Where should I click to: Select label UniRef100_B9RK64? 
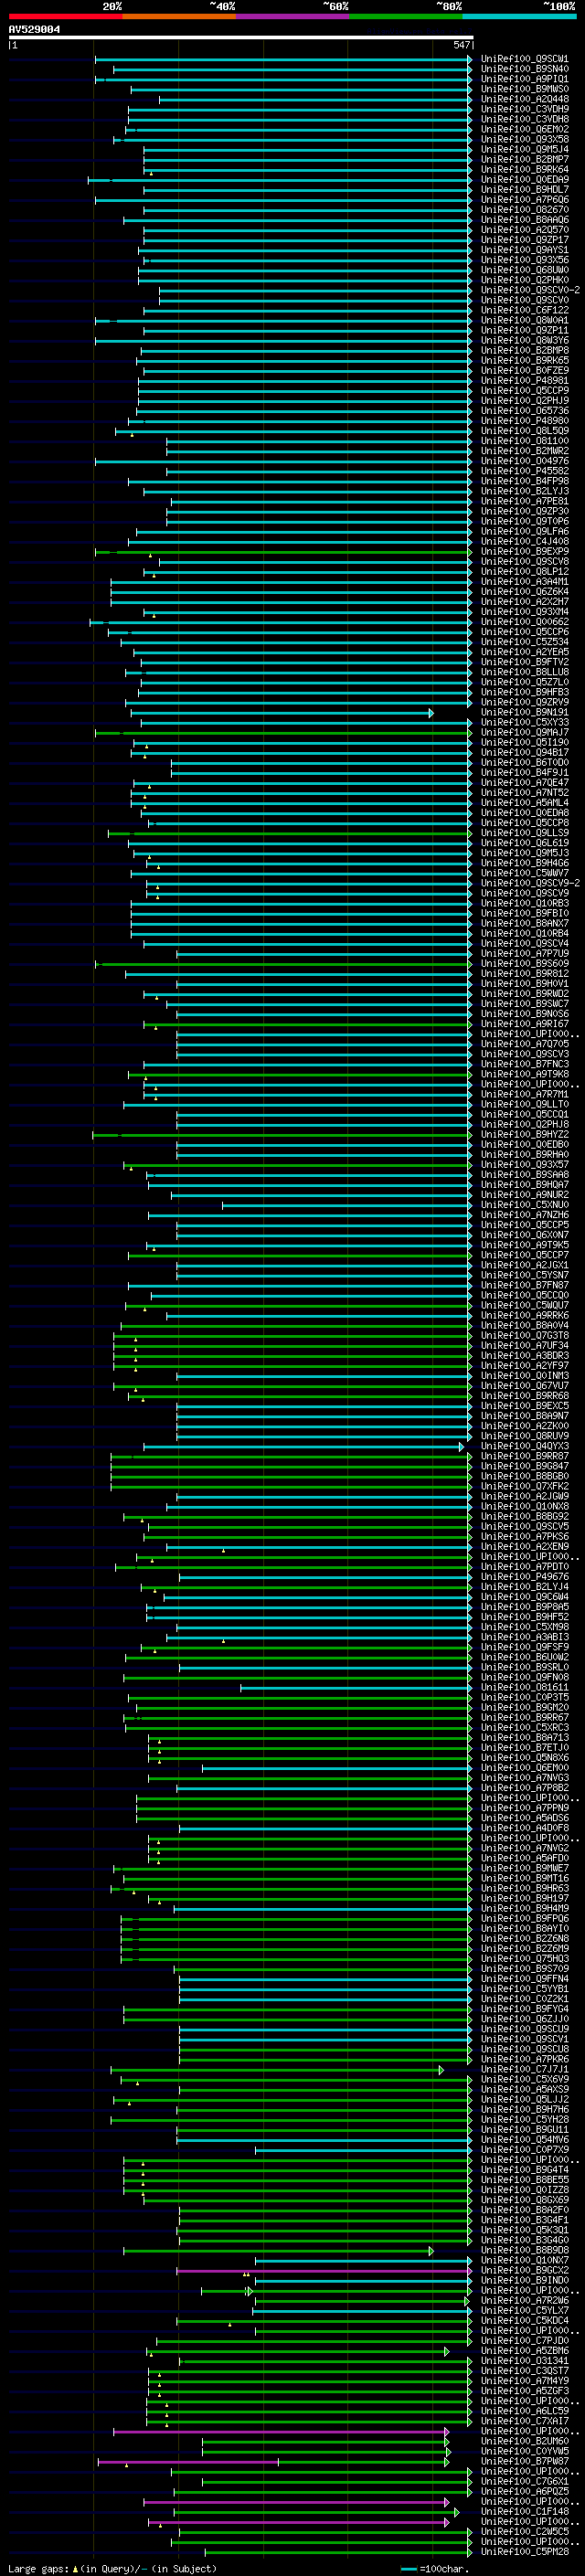click(524, 169)
